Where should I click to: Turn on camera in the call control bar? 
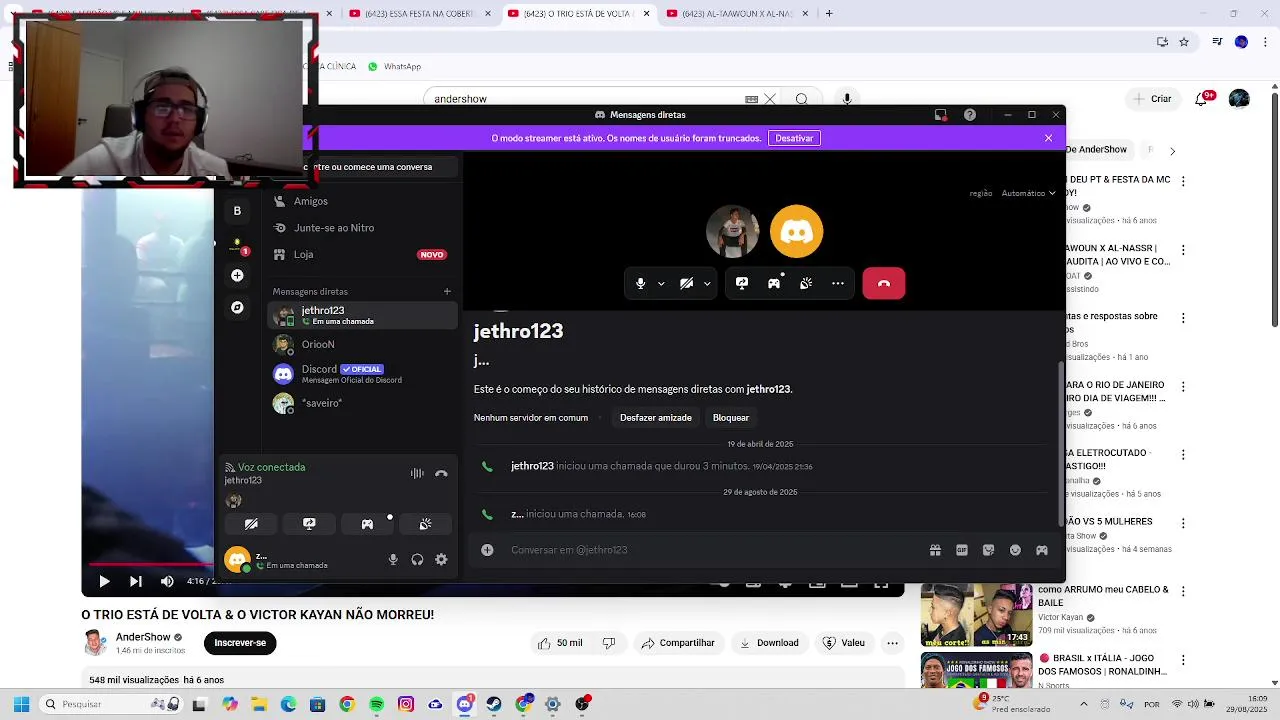[x=686, y=284]
